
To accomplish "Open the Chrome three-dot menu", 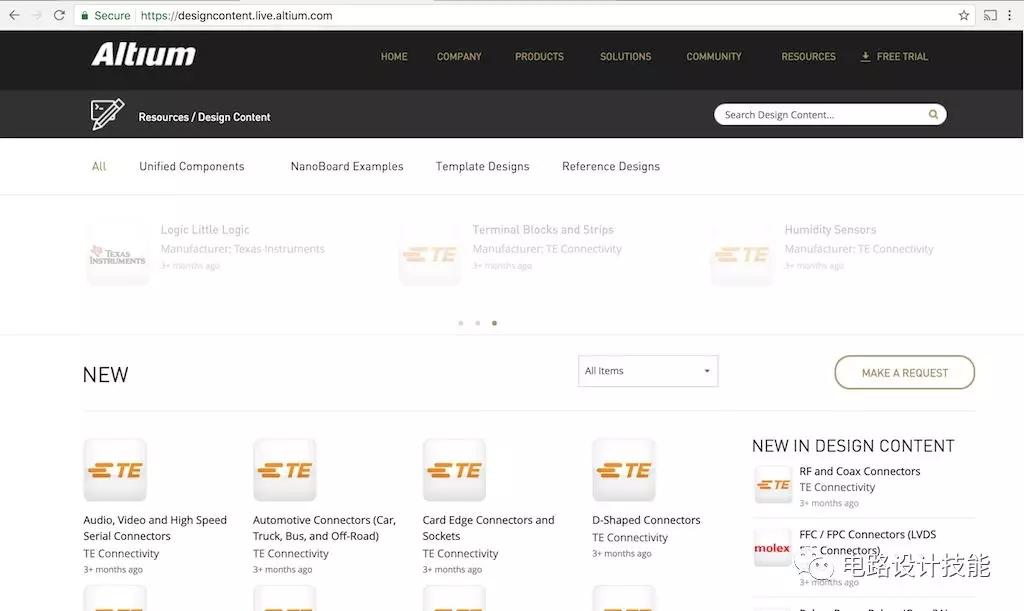I will point(1010,15).
